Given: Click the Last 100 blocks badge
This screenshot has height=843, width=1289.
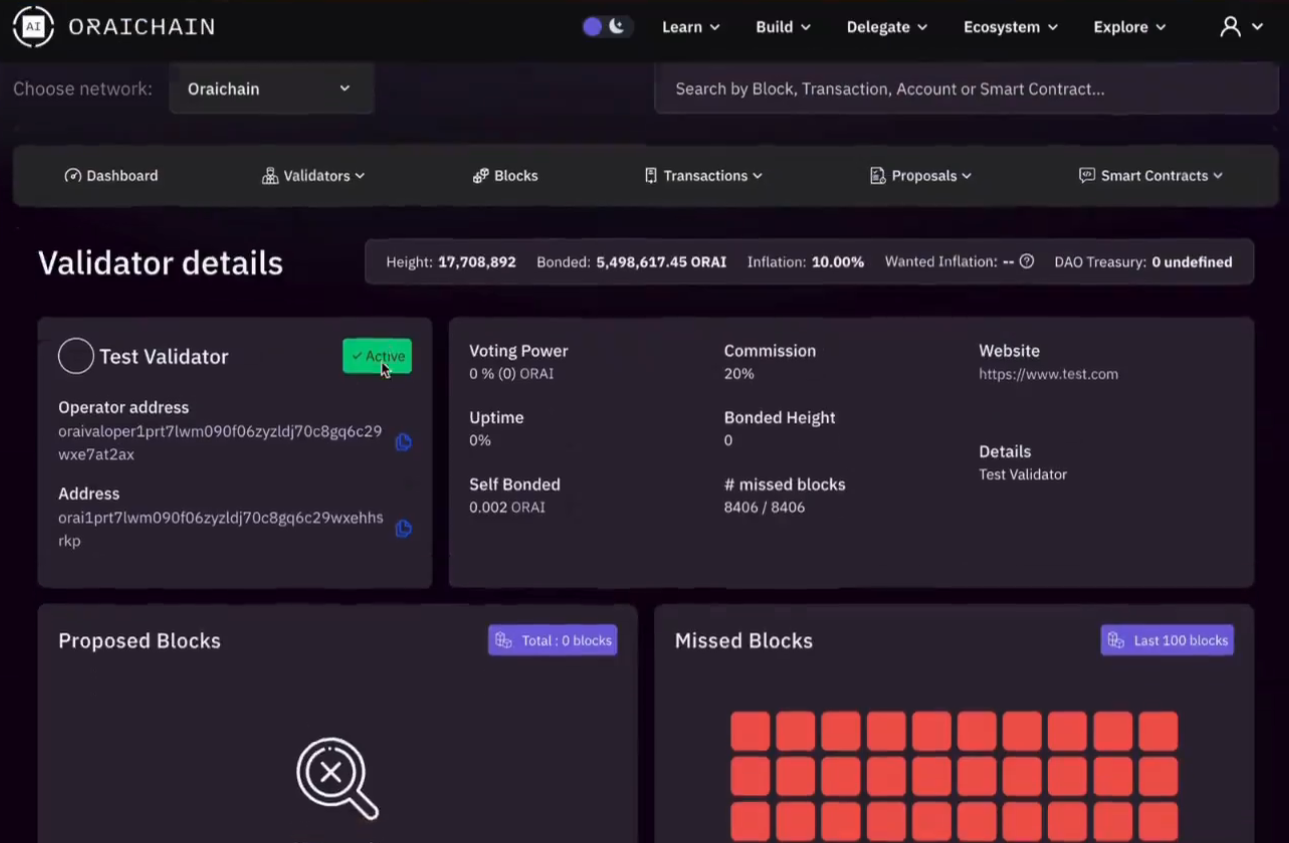Looking at the screenshot, I should click(1167, 640).
